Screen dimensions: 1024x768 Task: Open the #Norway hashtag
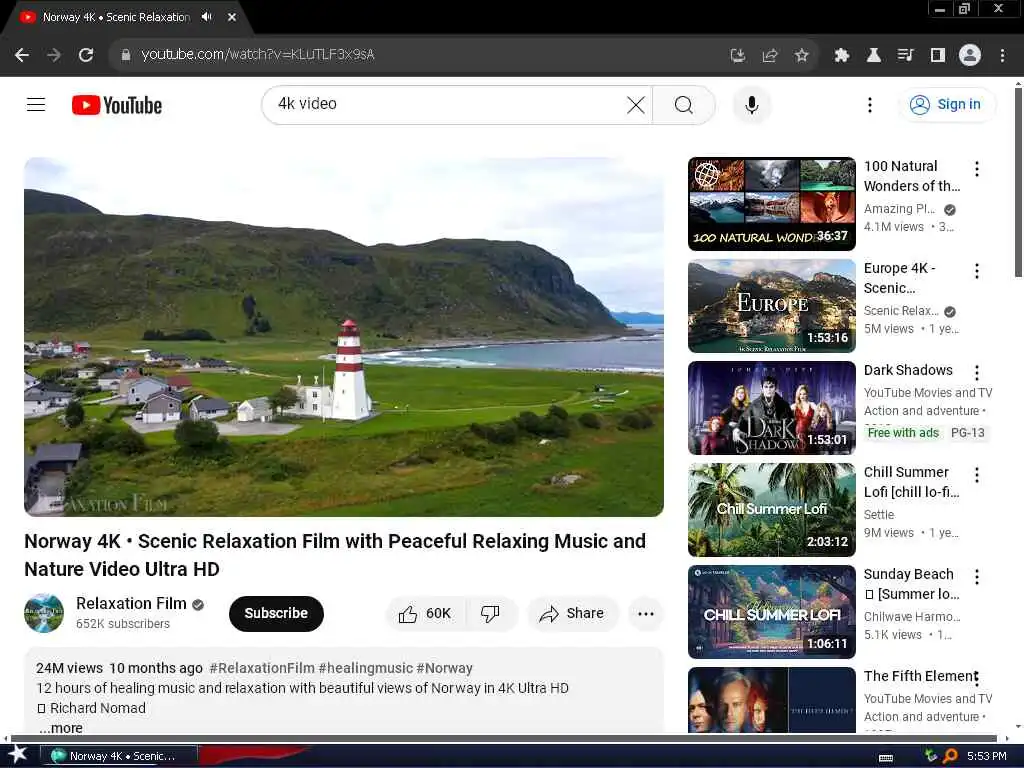coord(445,668)
